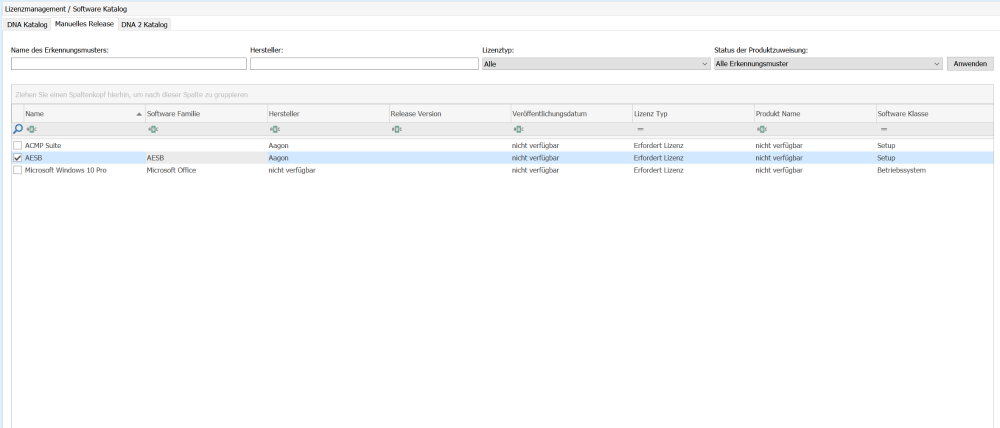Click the magnifier icon in the filter row
The height and width of the screenshot is (428, 1000).
pyautogui.click(x=17, y=129)
